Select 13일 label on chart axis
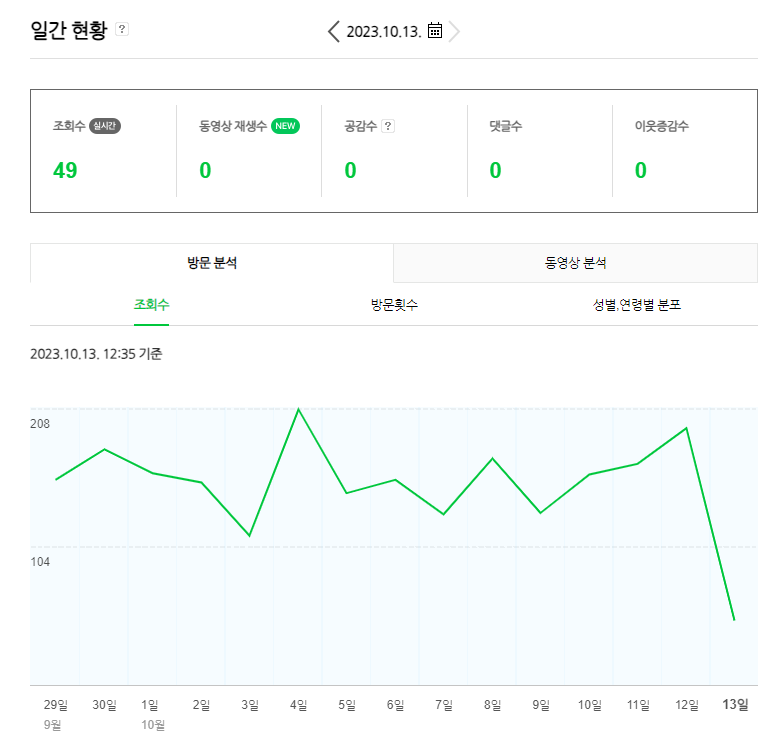775x753 pixels. (x=735, y=705)
